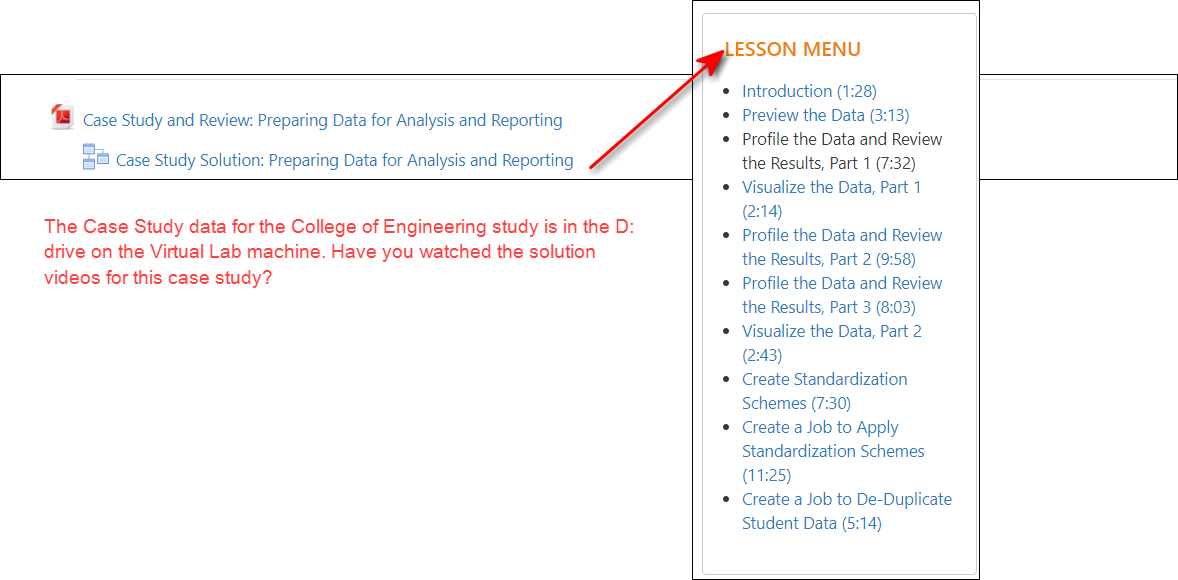Open Visualize the Data, Part 1 (2:14)
This screenshot has height=580, width=1178.
pyautogui.click(x=831, y=187)
